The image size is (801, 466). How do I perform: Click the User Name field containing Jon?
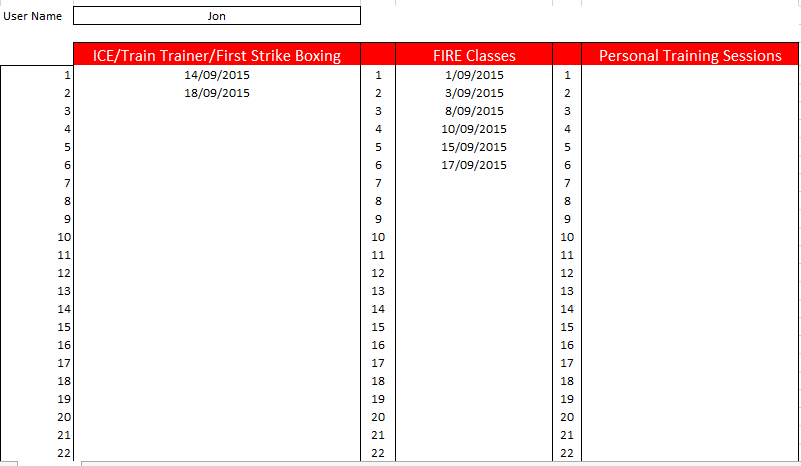pyautogui.click(x=216, y=16)
